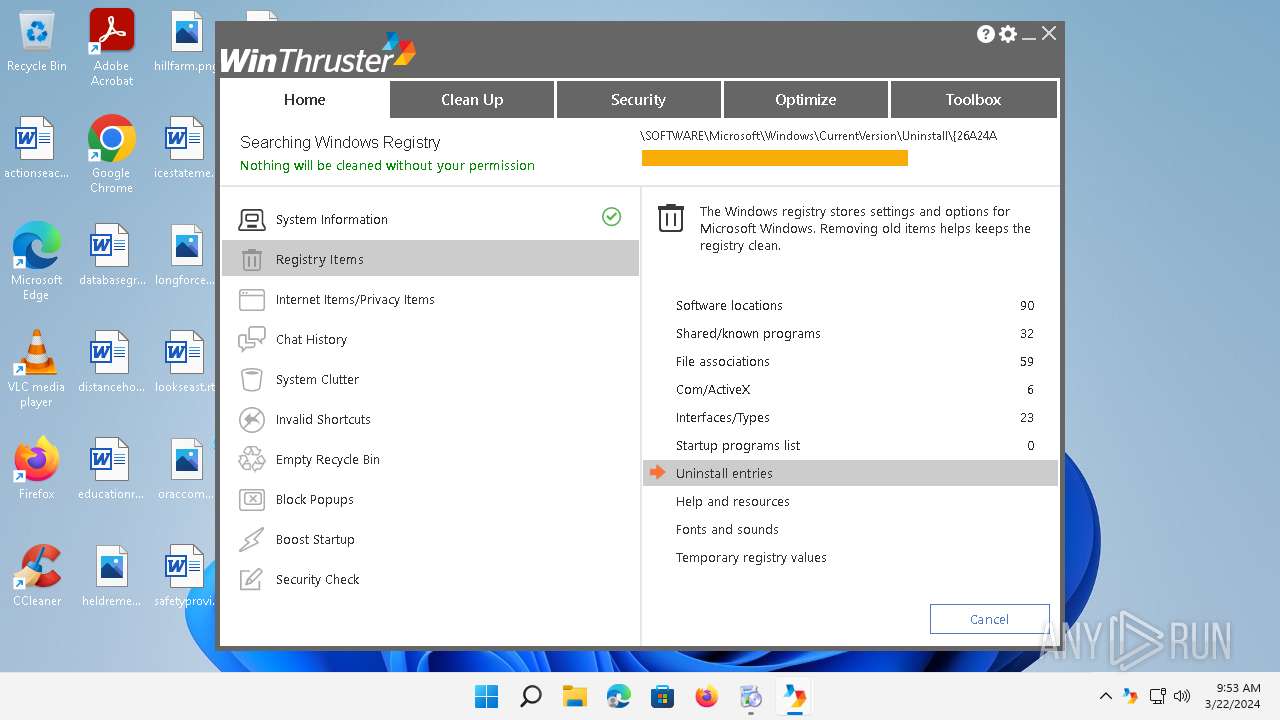The width and height of the screenshot is (1280, 720).
Task: Select the Adobe Acrobat desktop shortcut
Action: [x=112, y=48]
